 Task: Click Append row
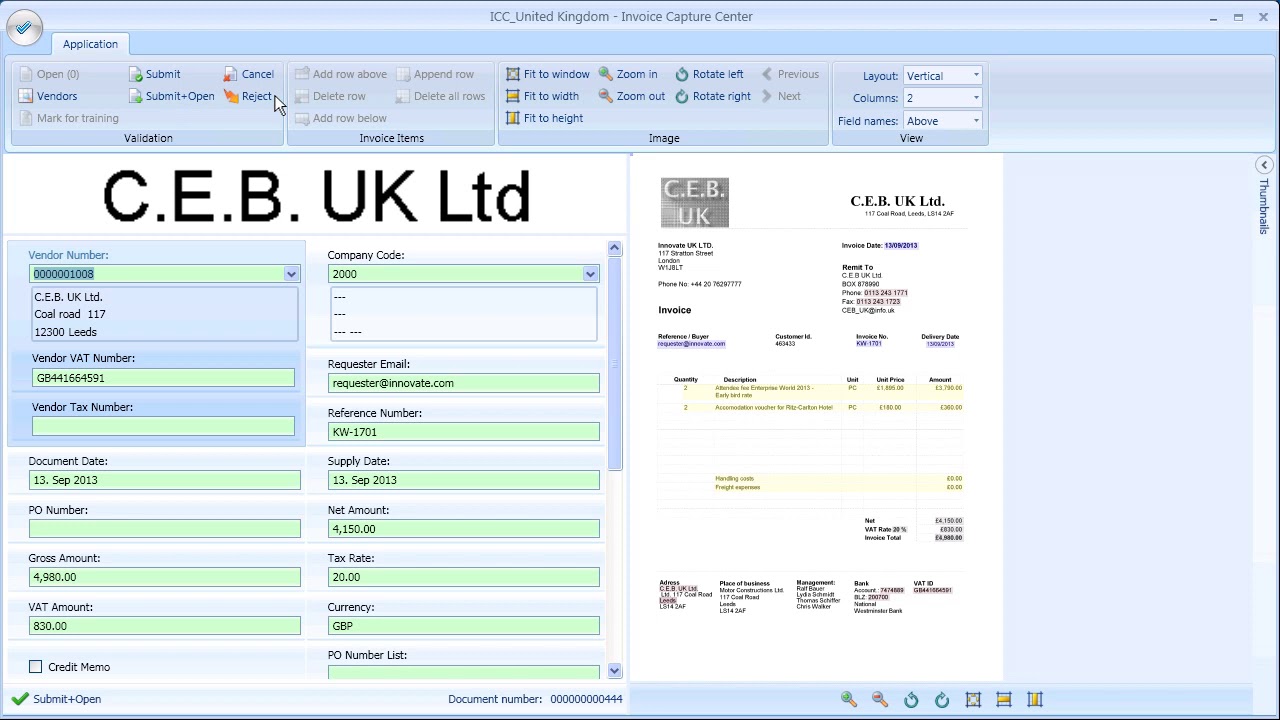coord(435,74)
